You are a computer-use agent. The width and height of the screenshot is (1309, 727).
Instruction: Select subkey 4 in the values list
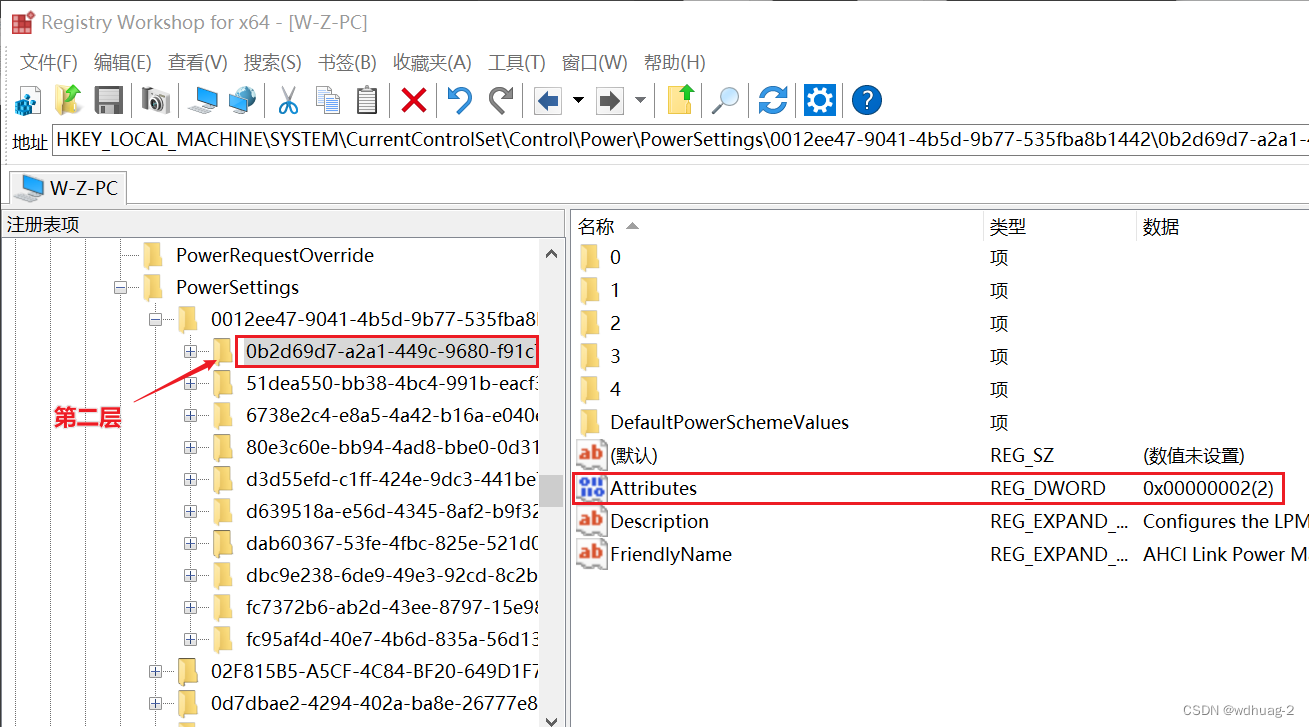point(615,389)
